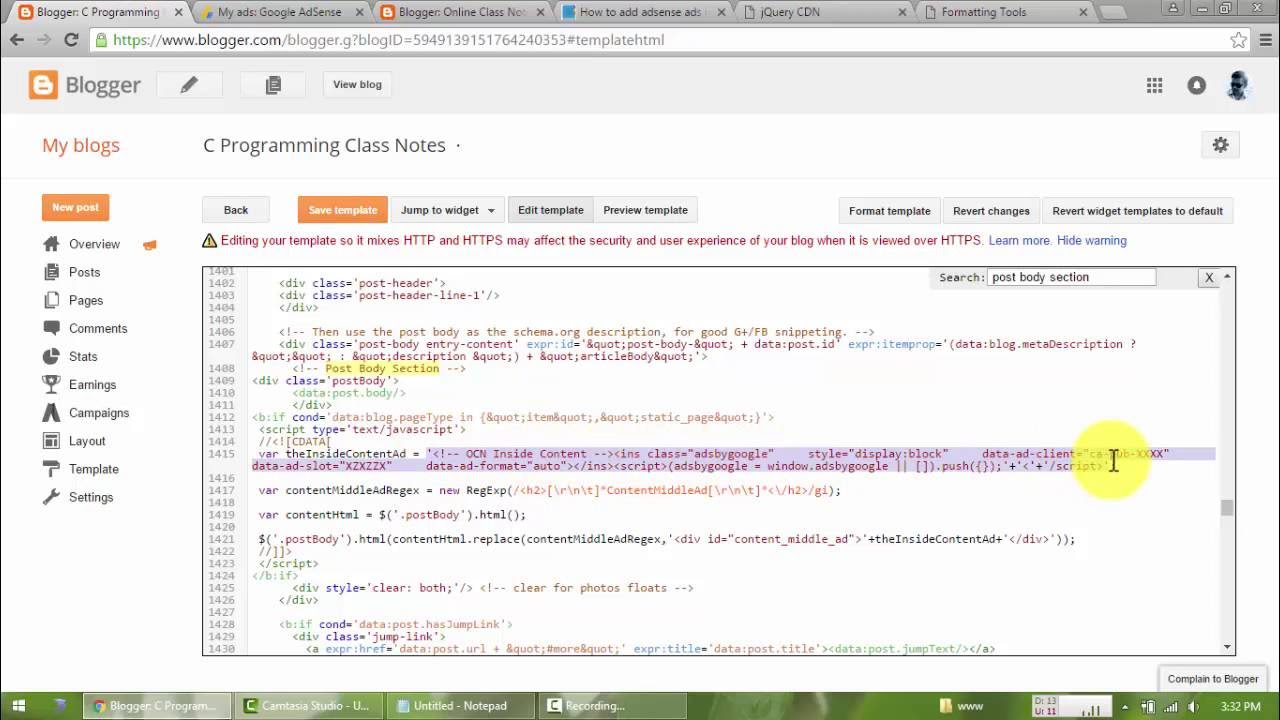Click the browser address bar
This screenshot has height=720, width=1280.
coord(662,40)
